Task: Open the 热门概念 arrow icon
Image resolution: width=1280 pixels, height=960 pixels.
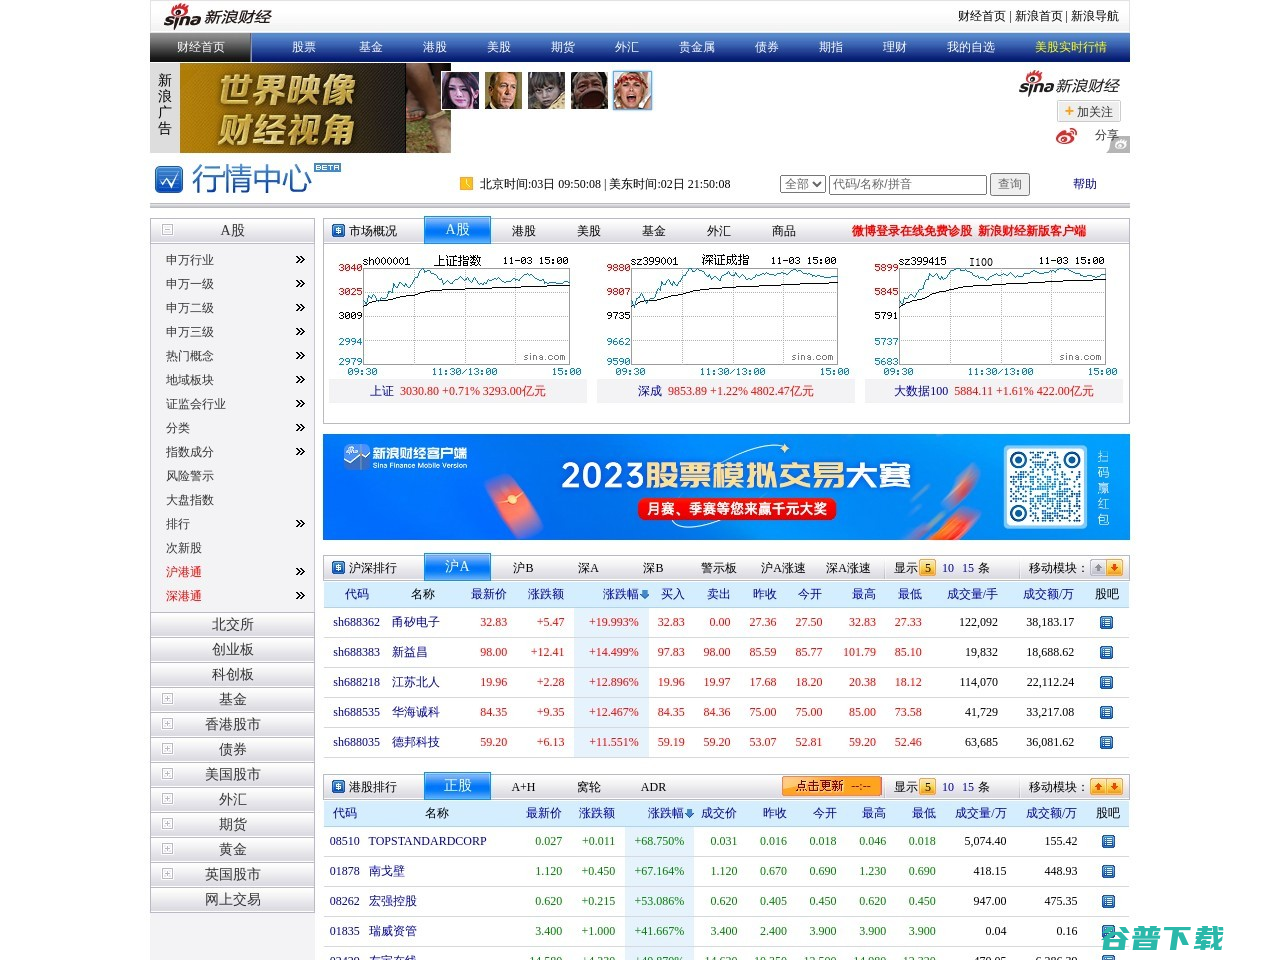Action: [300, 355]
